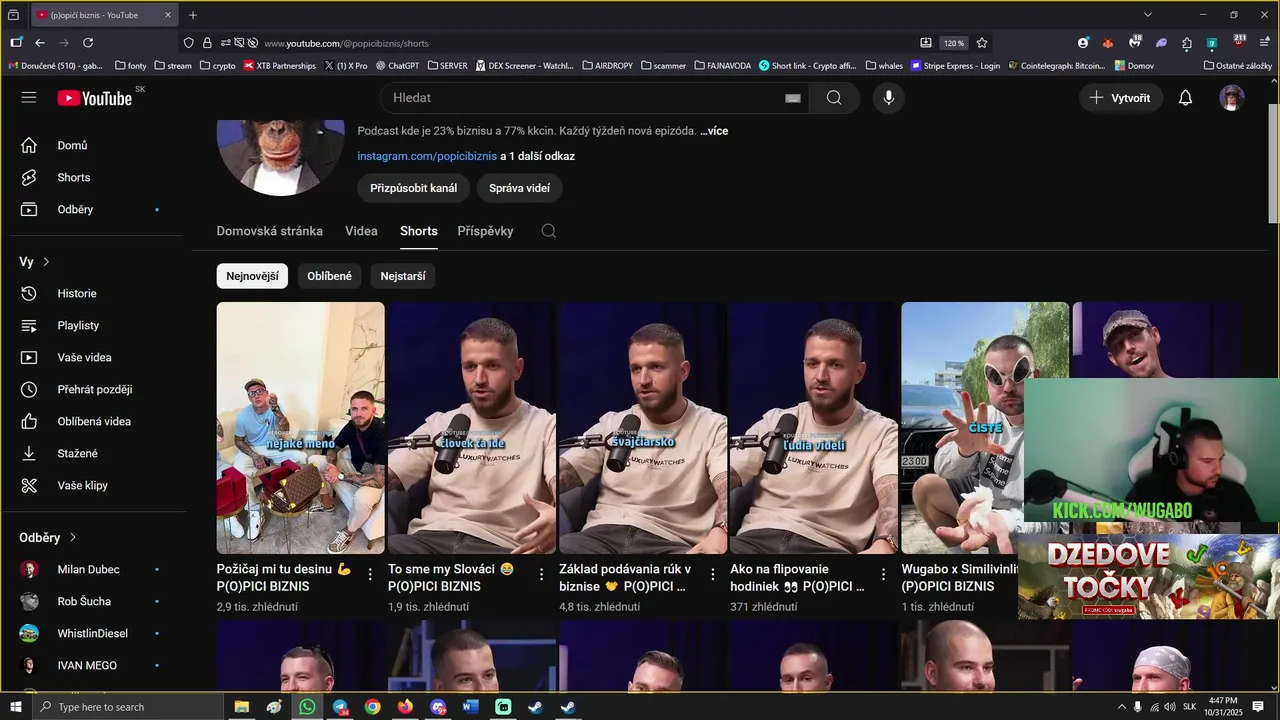Select the Nejnovější filter chip

click(252, 276)
